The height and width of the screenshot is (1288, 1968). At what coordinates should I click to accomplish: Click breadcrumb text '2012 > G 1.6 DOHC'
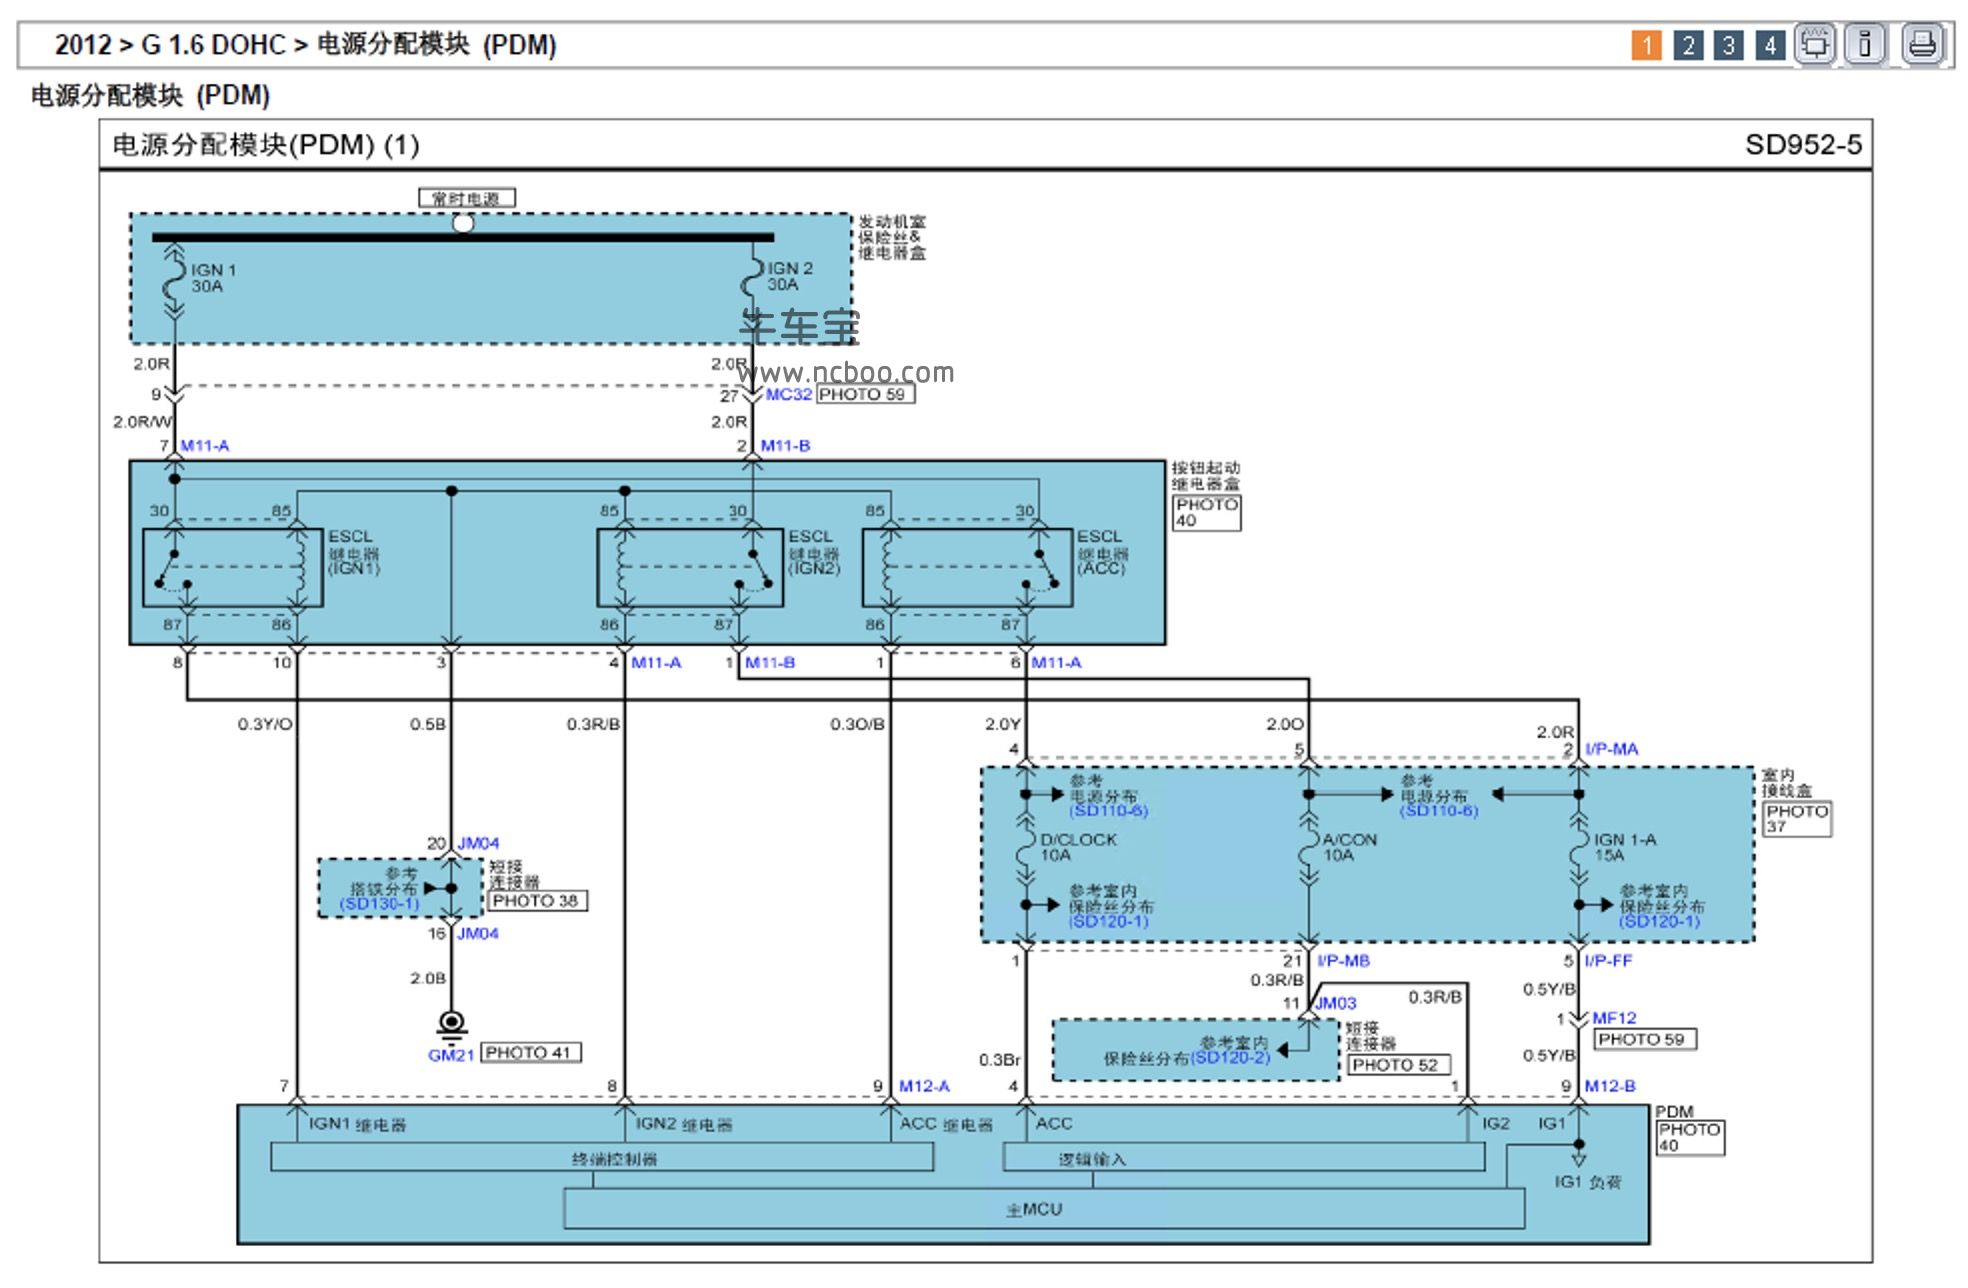coord(170,45)
